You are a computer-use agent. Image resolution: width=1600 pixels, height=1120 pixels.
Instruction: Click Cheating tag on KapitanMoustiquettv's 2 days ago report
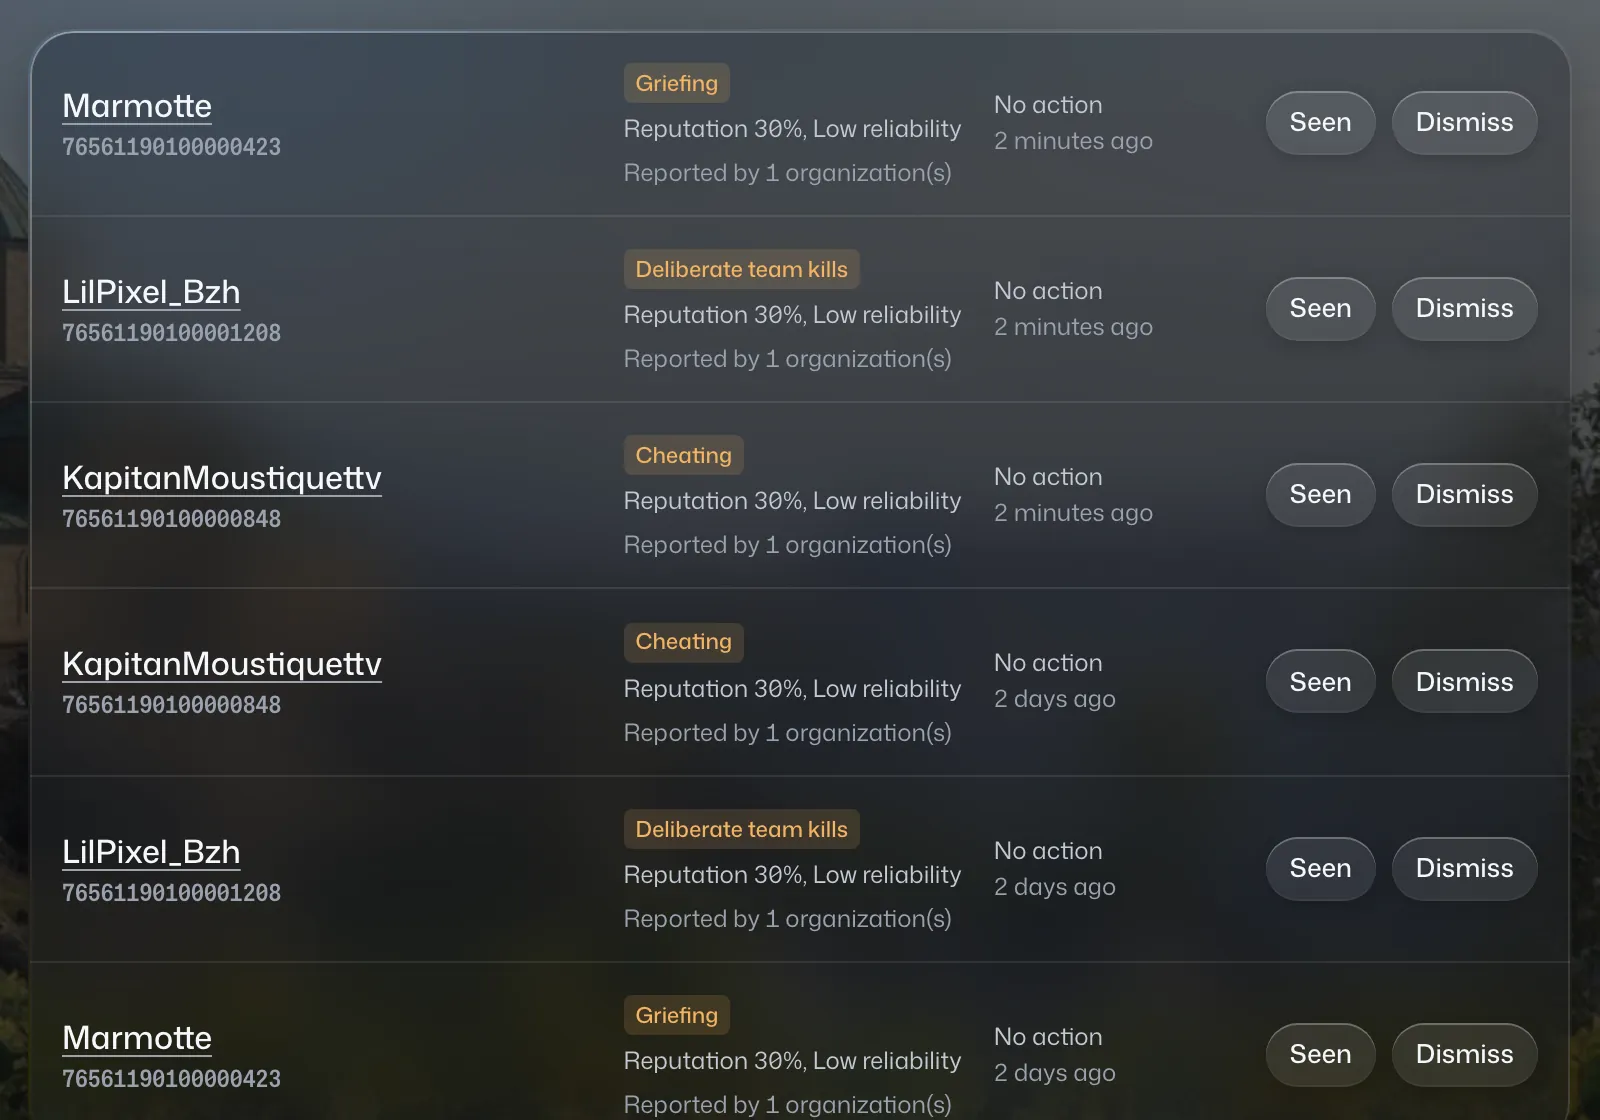pos(684,641)
